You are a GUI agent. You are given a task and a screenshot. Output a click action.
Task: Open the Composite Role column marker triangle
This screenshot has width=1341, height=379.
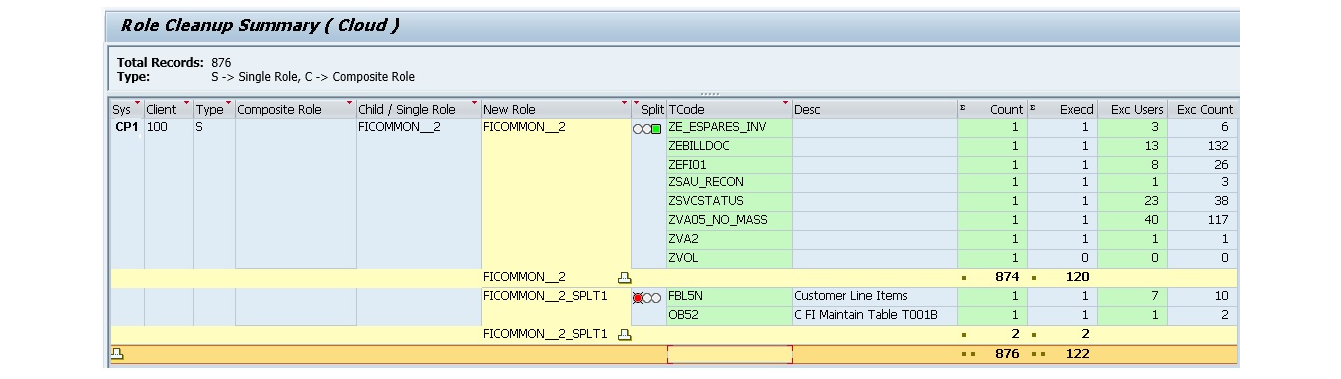[x=350, y=103]
